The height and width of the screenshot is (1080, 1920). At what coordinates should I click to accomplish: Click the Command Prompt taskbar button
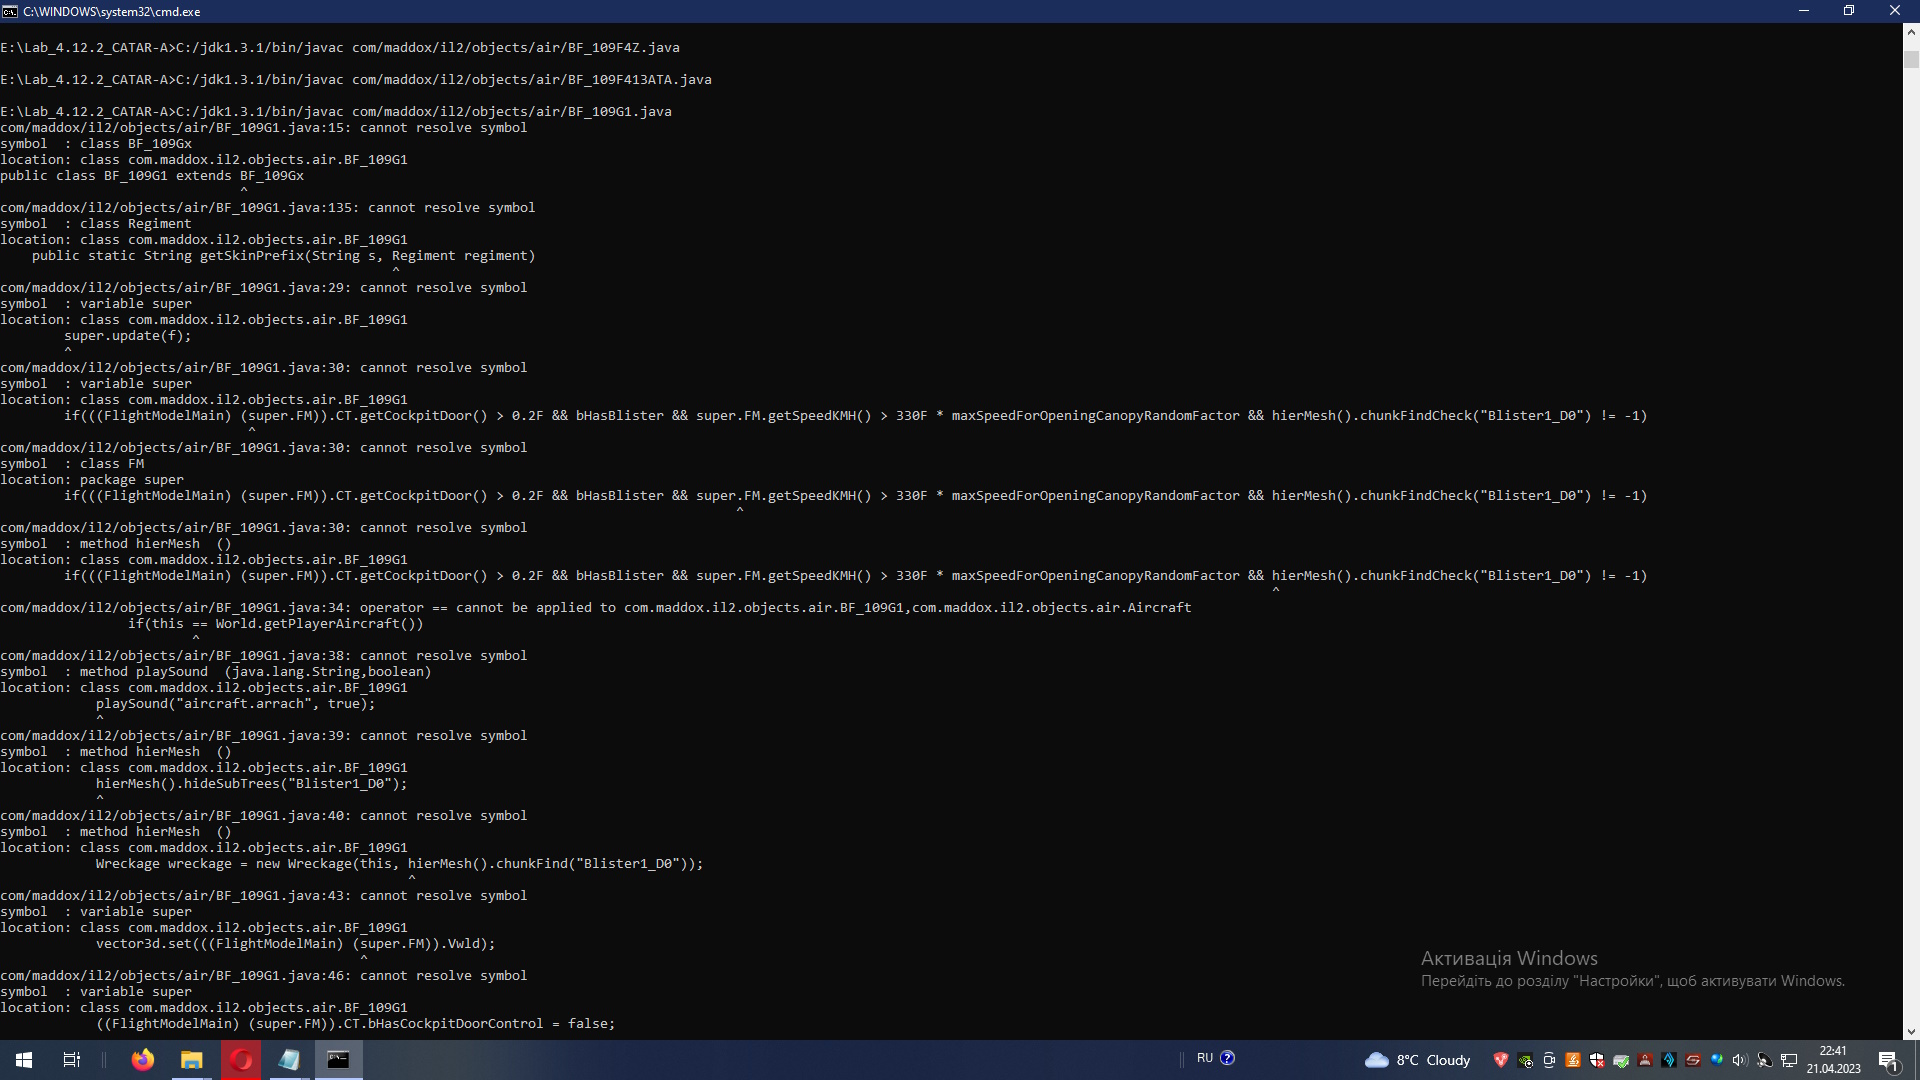click(338, 1060)
